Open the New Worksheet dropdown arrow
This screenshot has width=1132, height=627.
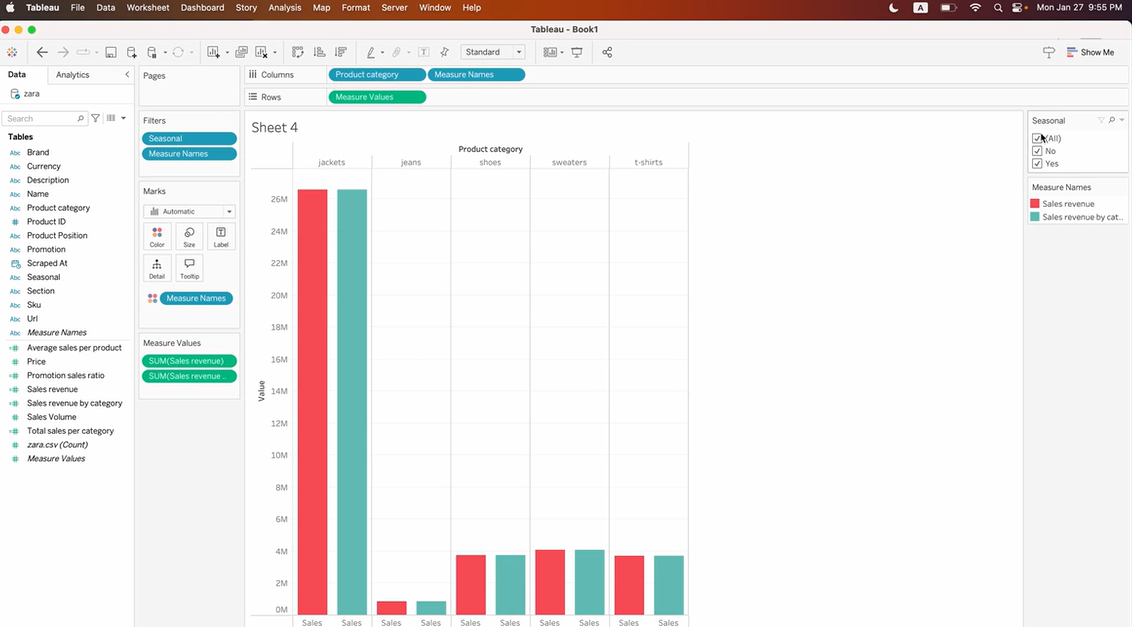pyautogui.click(x=227, y=52)
